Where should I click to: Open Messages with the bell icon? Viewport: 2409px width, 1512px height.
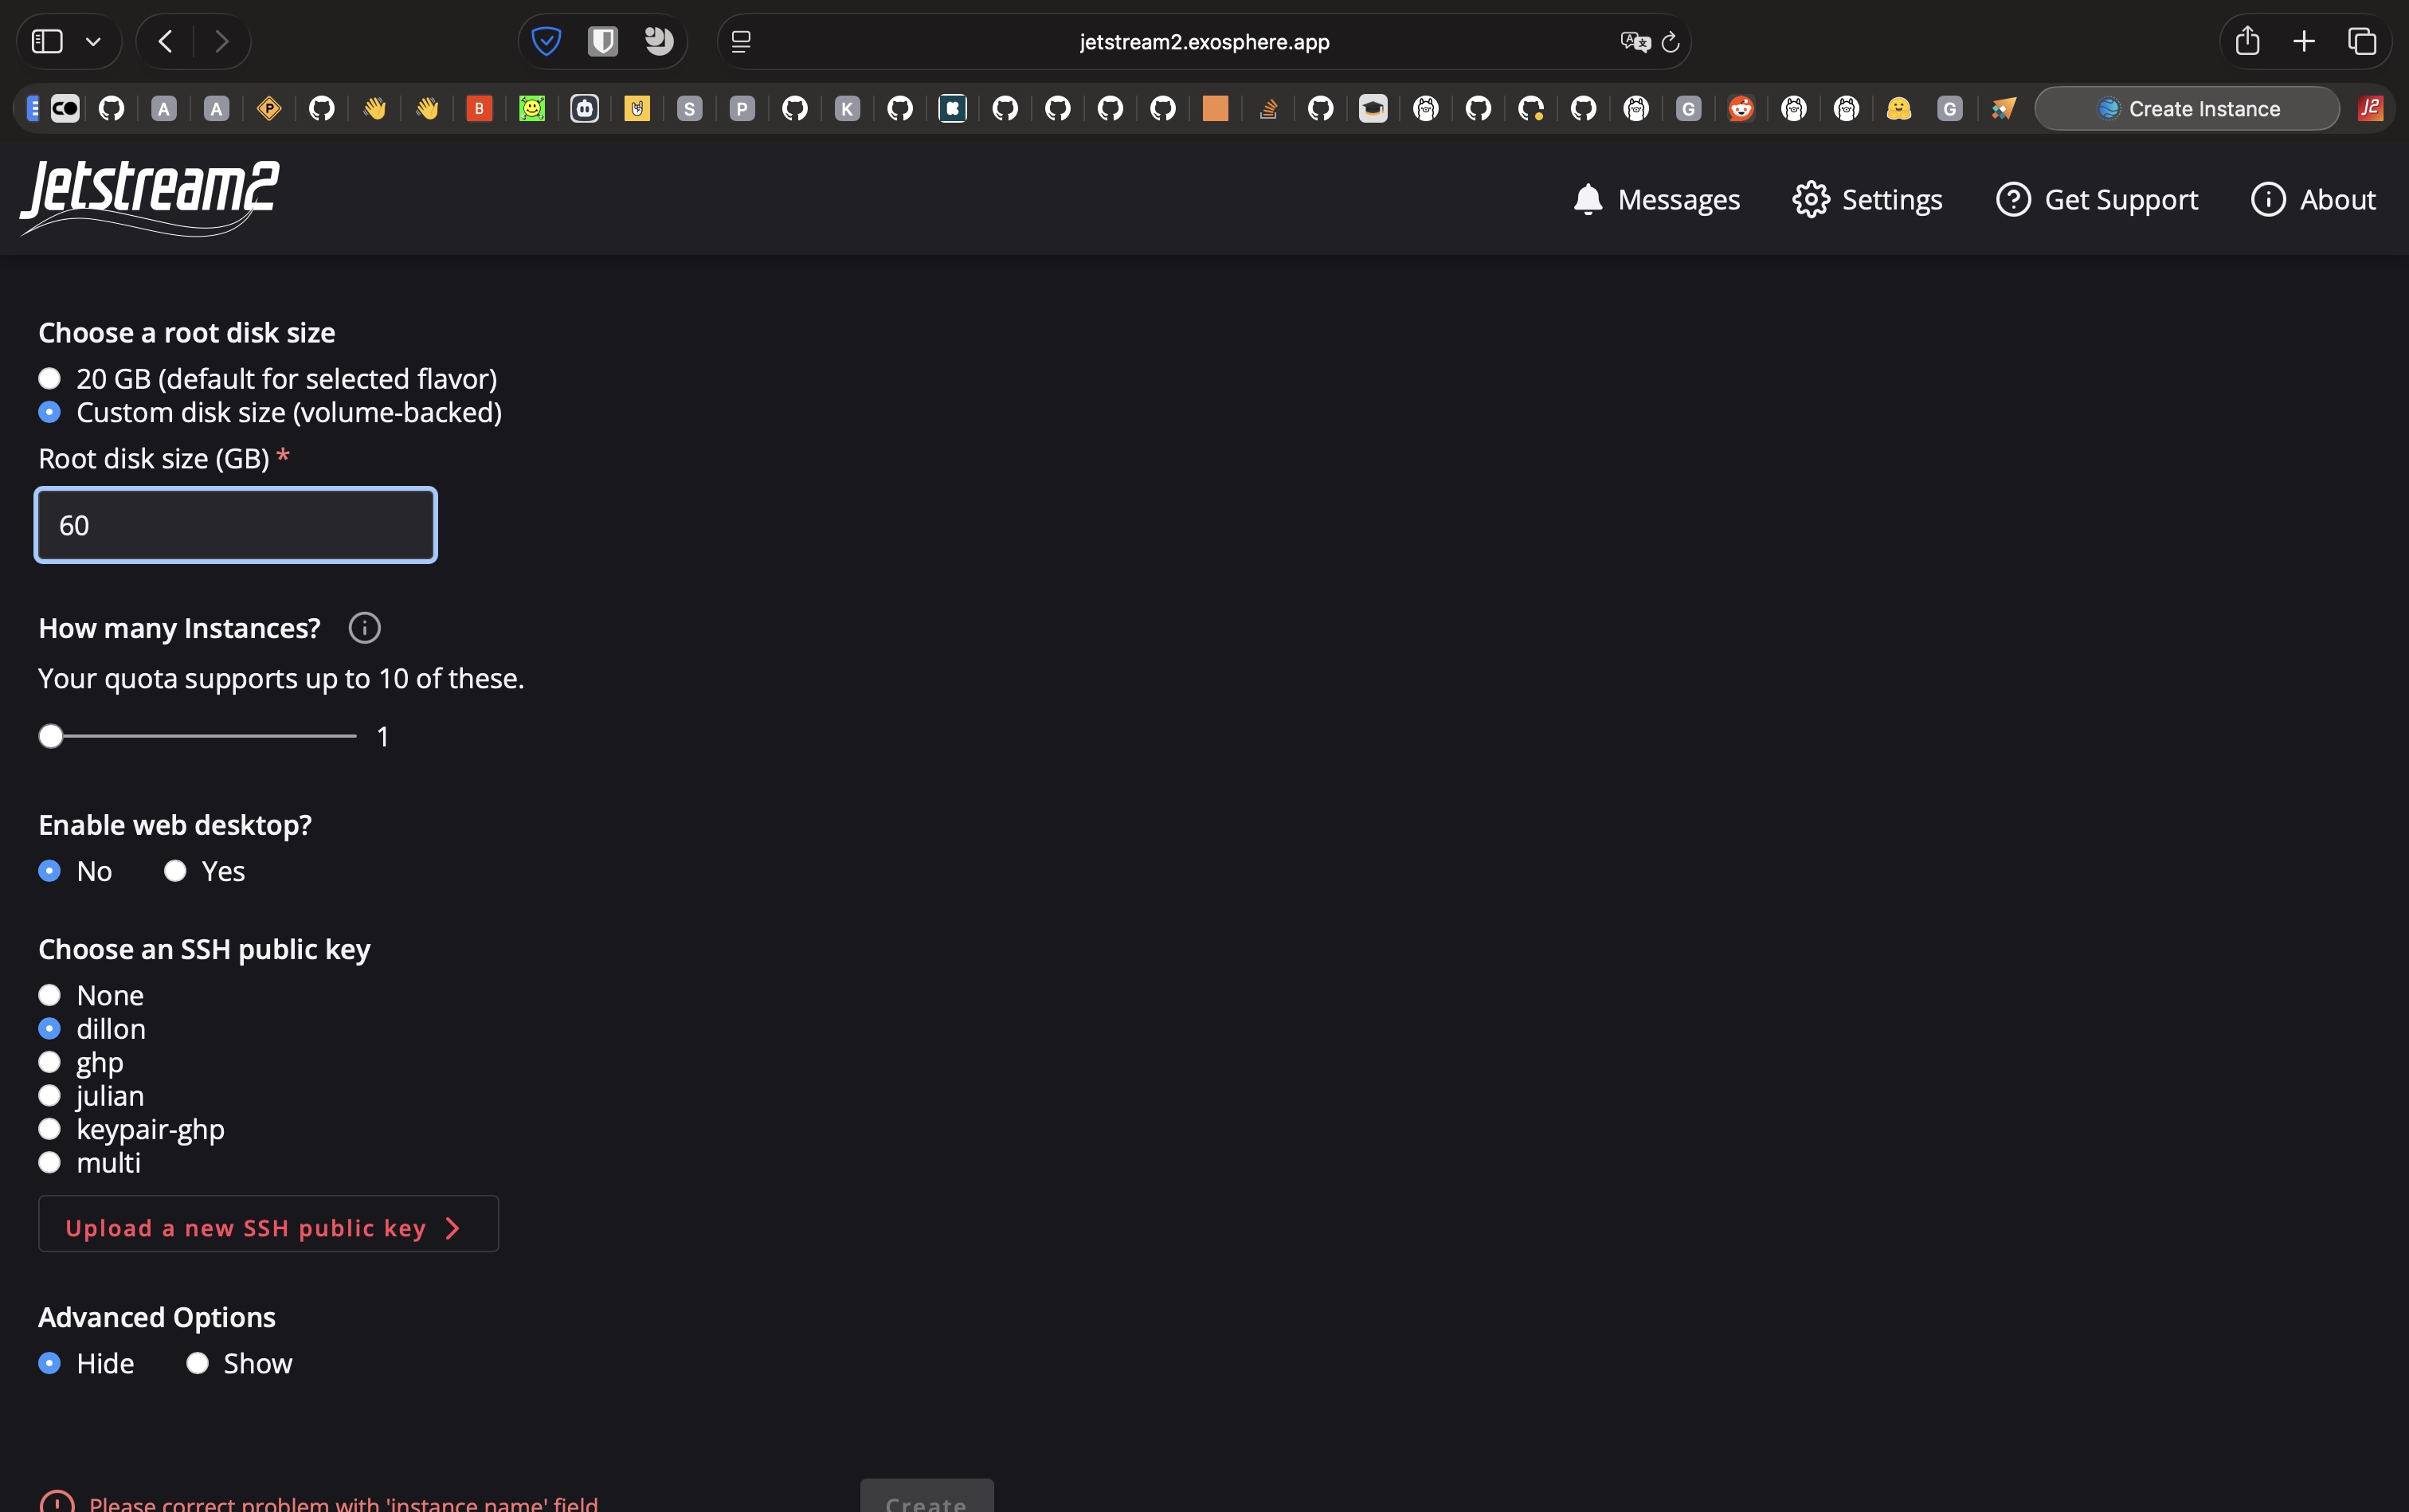(x=1656, y=199)
